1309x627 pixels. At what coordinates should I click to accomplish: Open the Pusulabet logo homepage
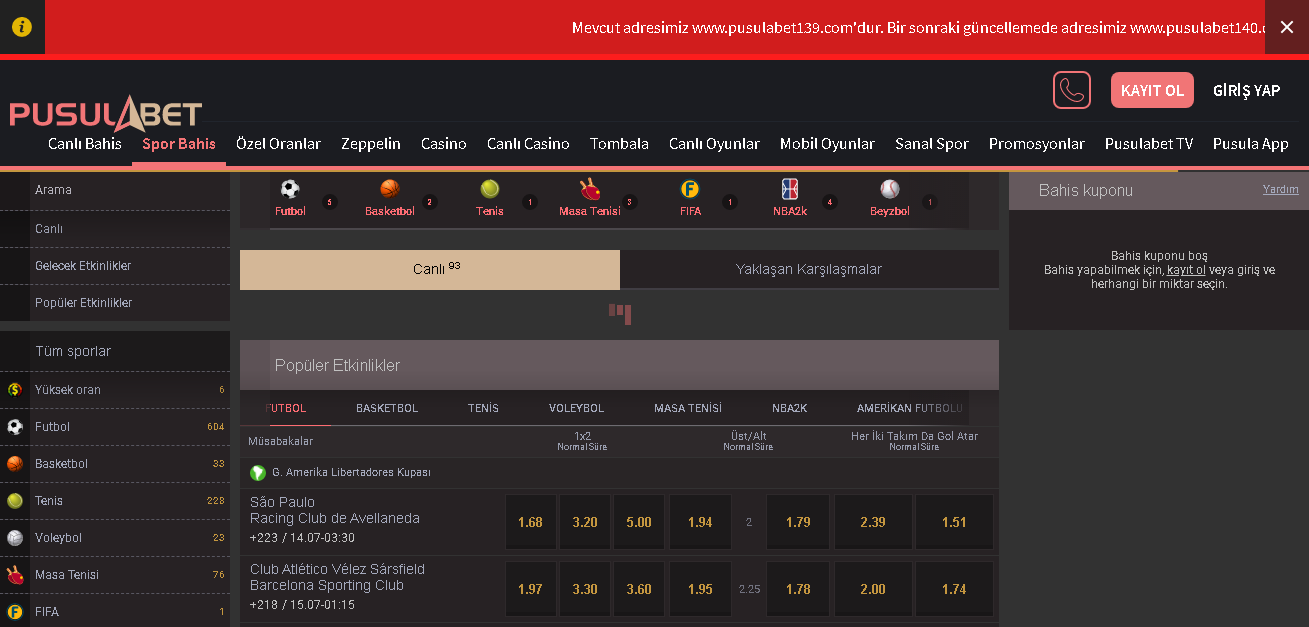click(x=106, y=114)
